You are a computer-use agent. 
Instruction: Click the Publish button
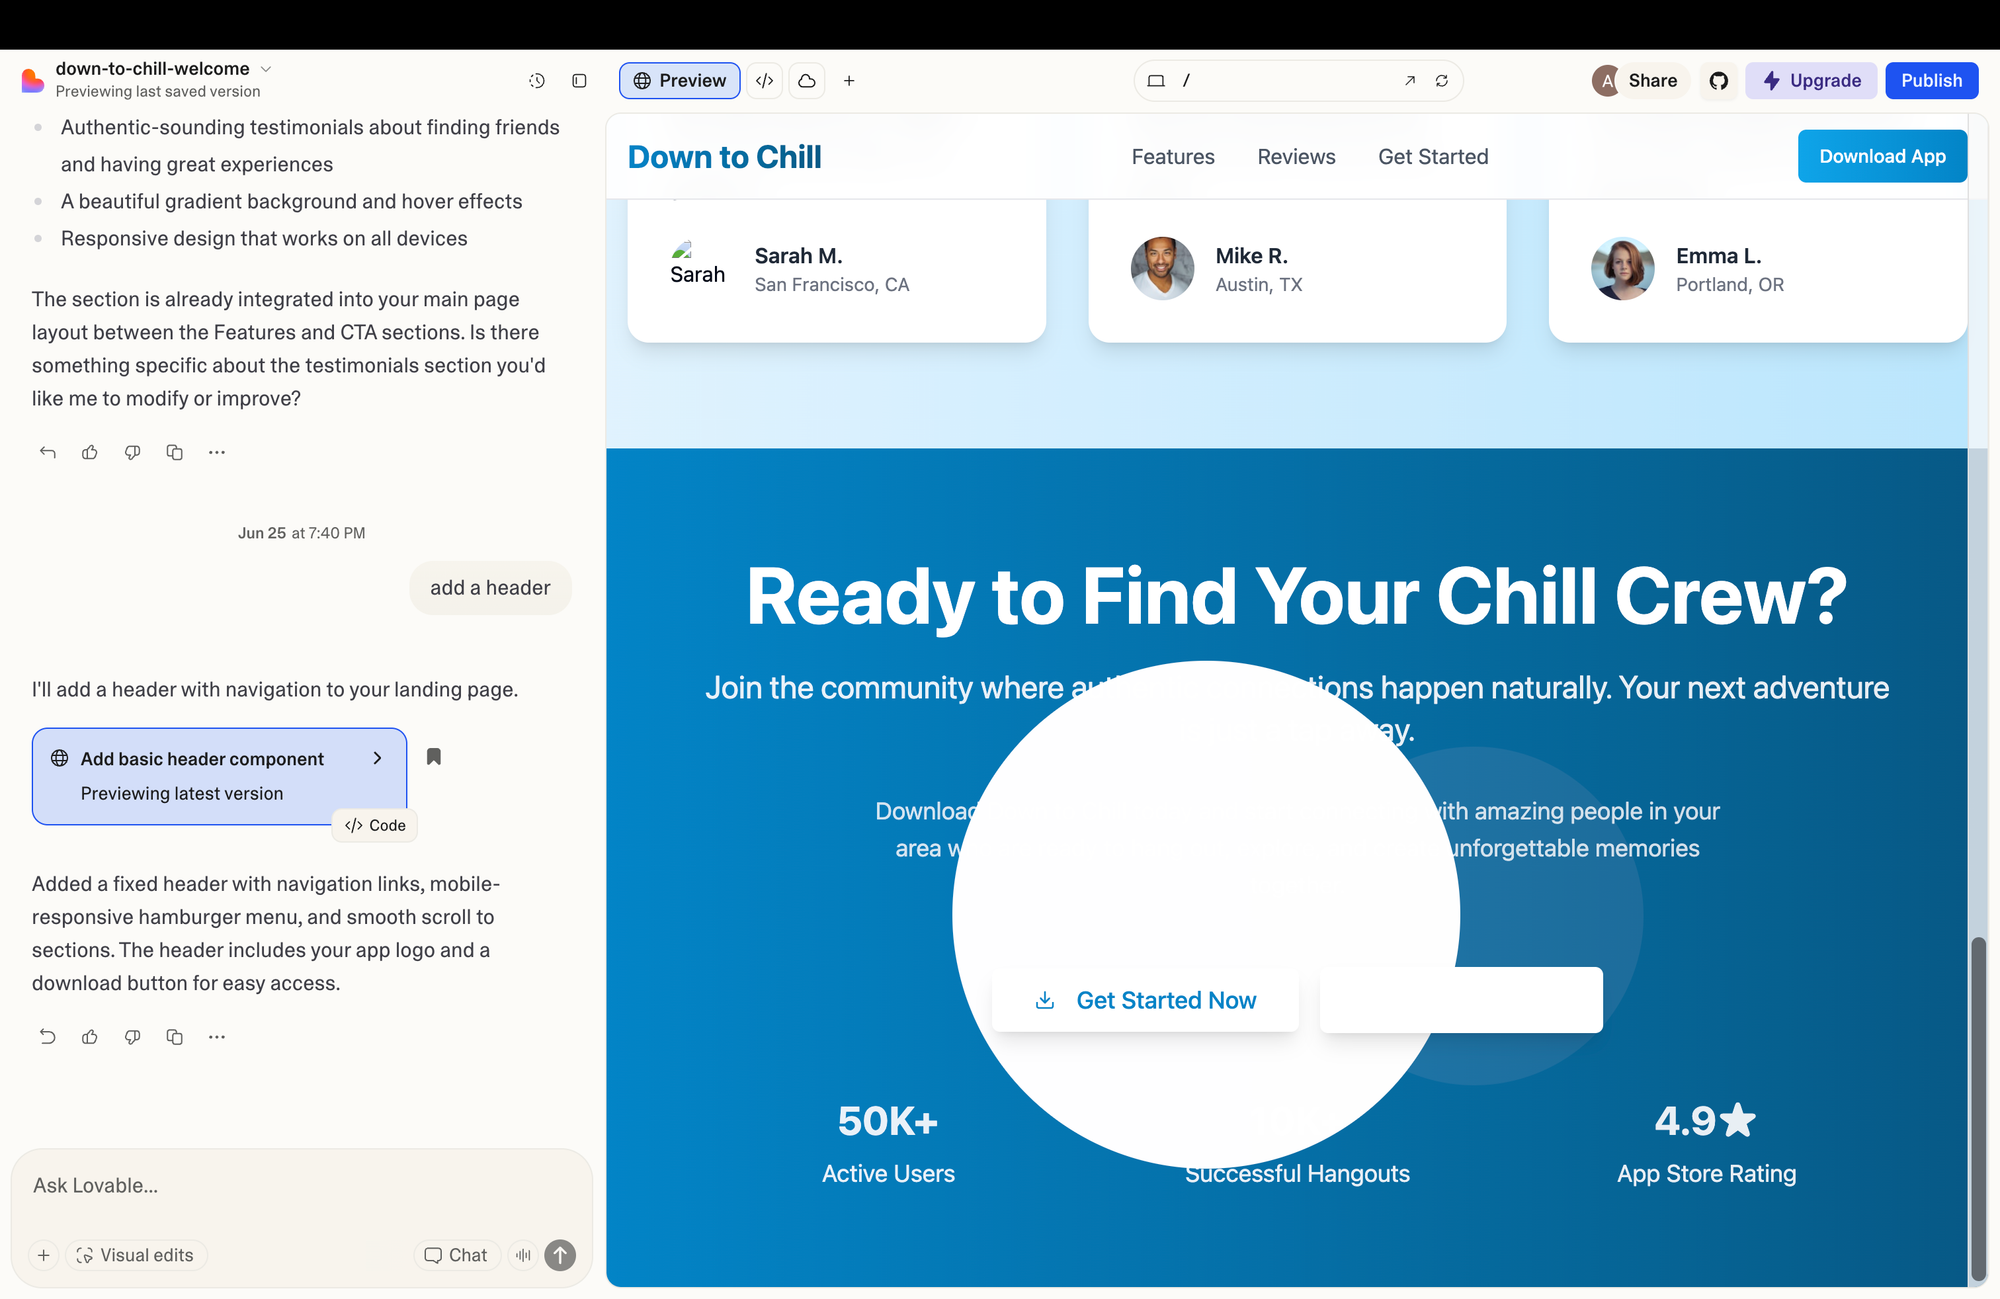pyautogui.click(x=1931, y=81)
